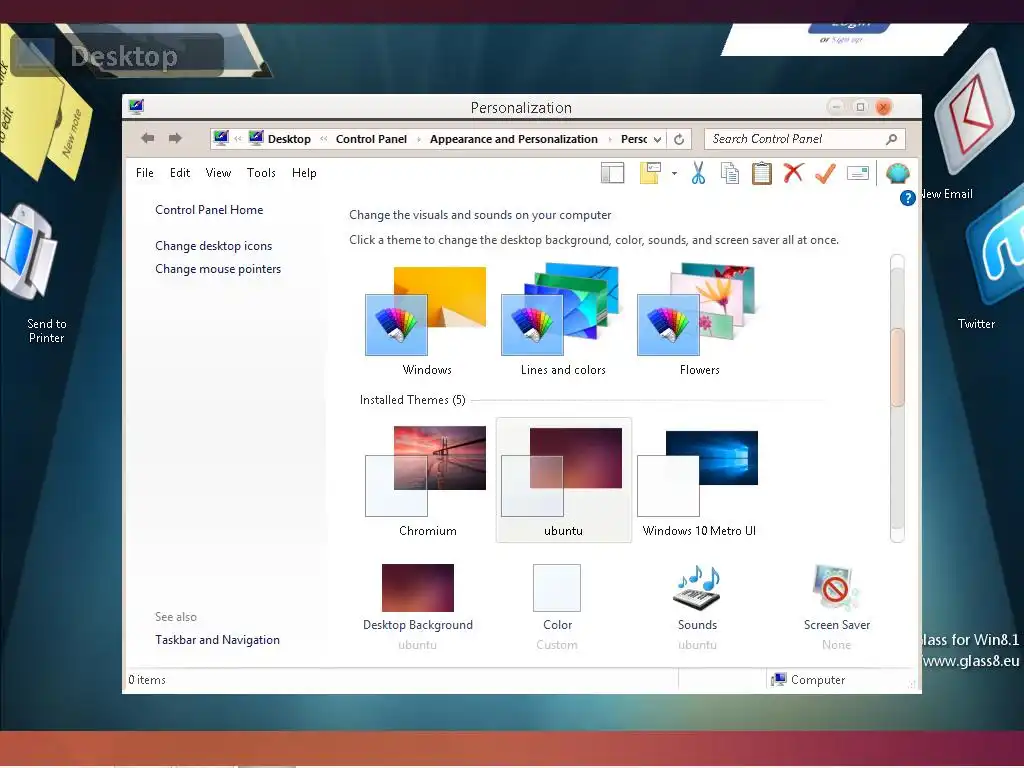Expand breadcrumb chevron after Control Panel
The width and height of the screenshot is (1024, 768).
tap(419, 139)
